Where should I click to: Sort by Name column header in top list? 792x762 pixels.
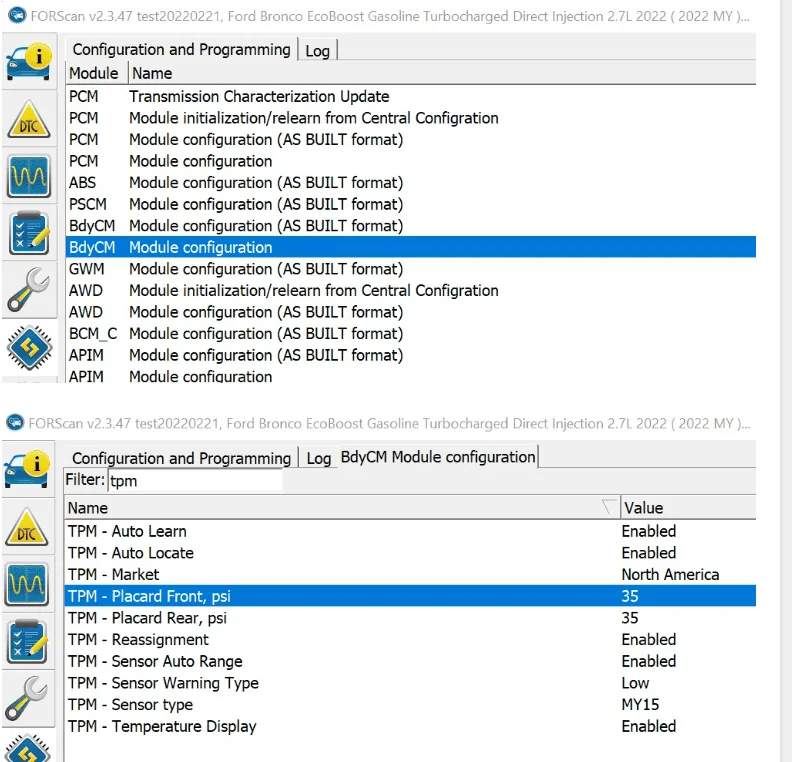pos(442,73)
